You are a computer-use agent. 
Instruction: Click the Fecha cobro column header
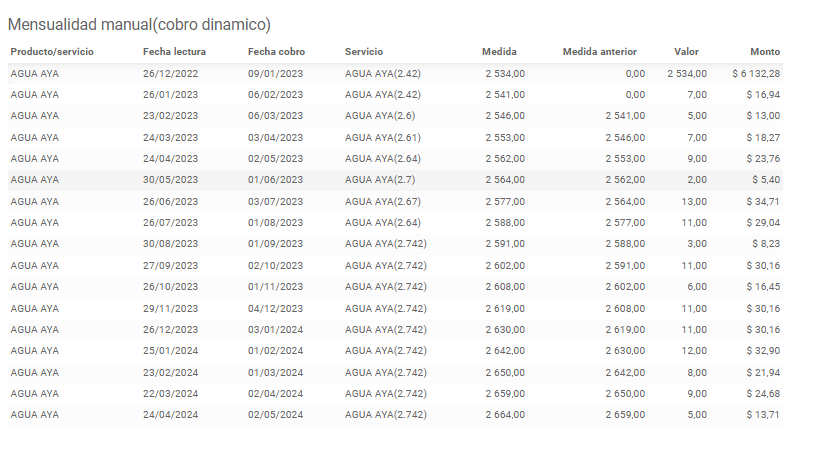(x=276, y=52)
